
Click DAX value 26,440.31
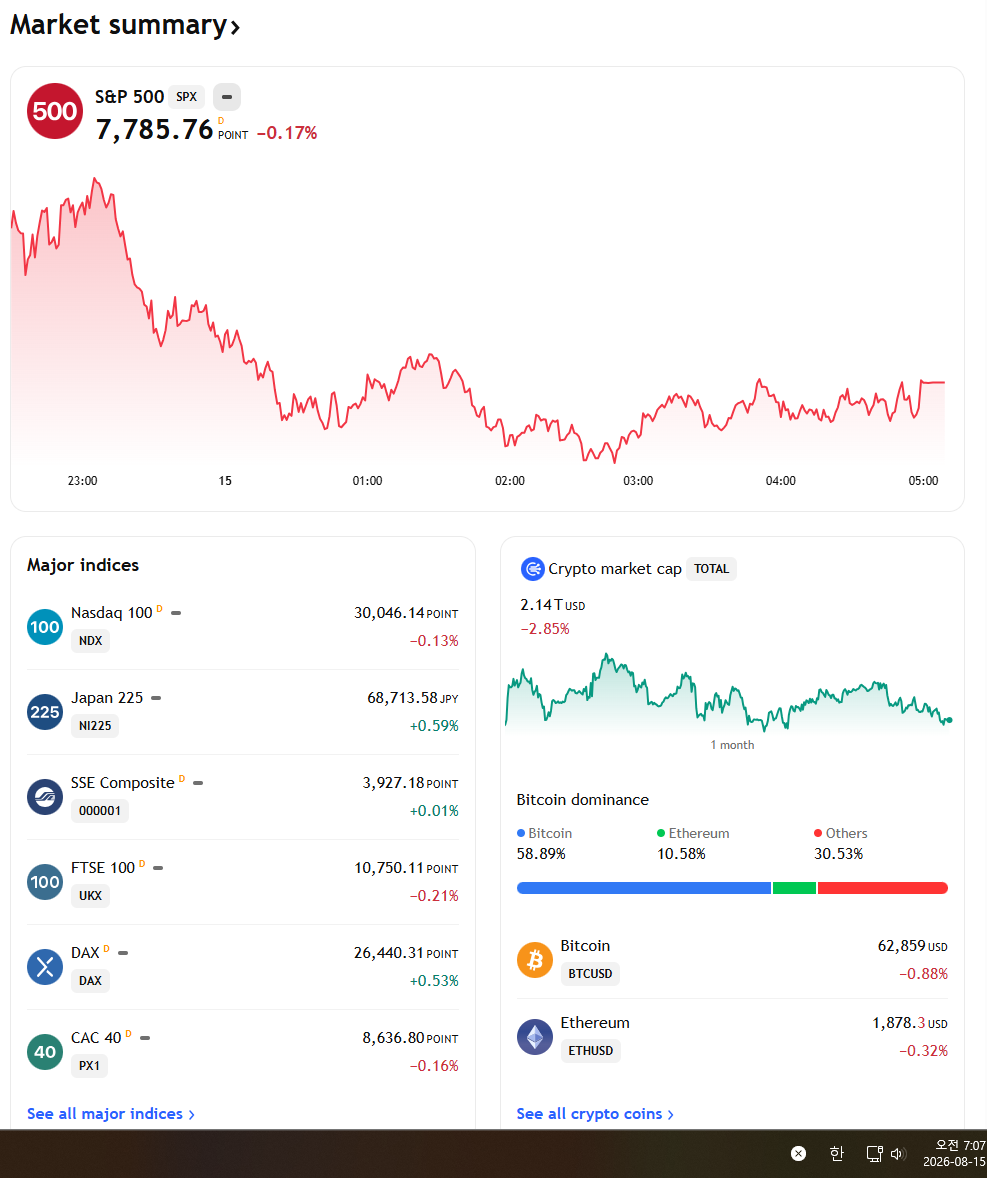pyautogui.click(x=389, y=953)
